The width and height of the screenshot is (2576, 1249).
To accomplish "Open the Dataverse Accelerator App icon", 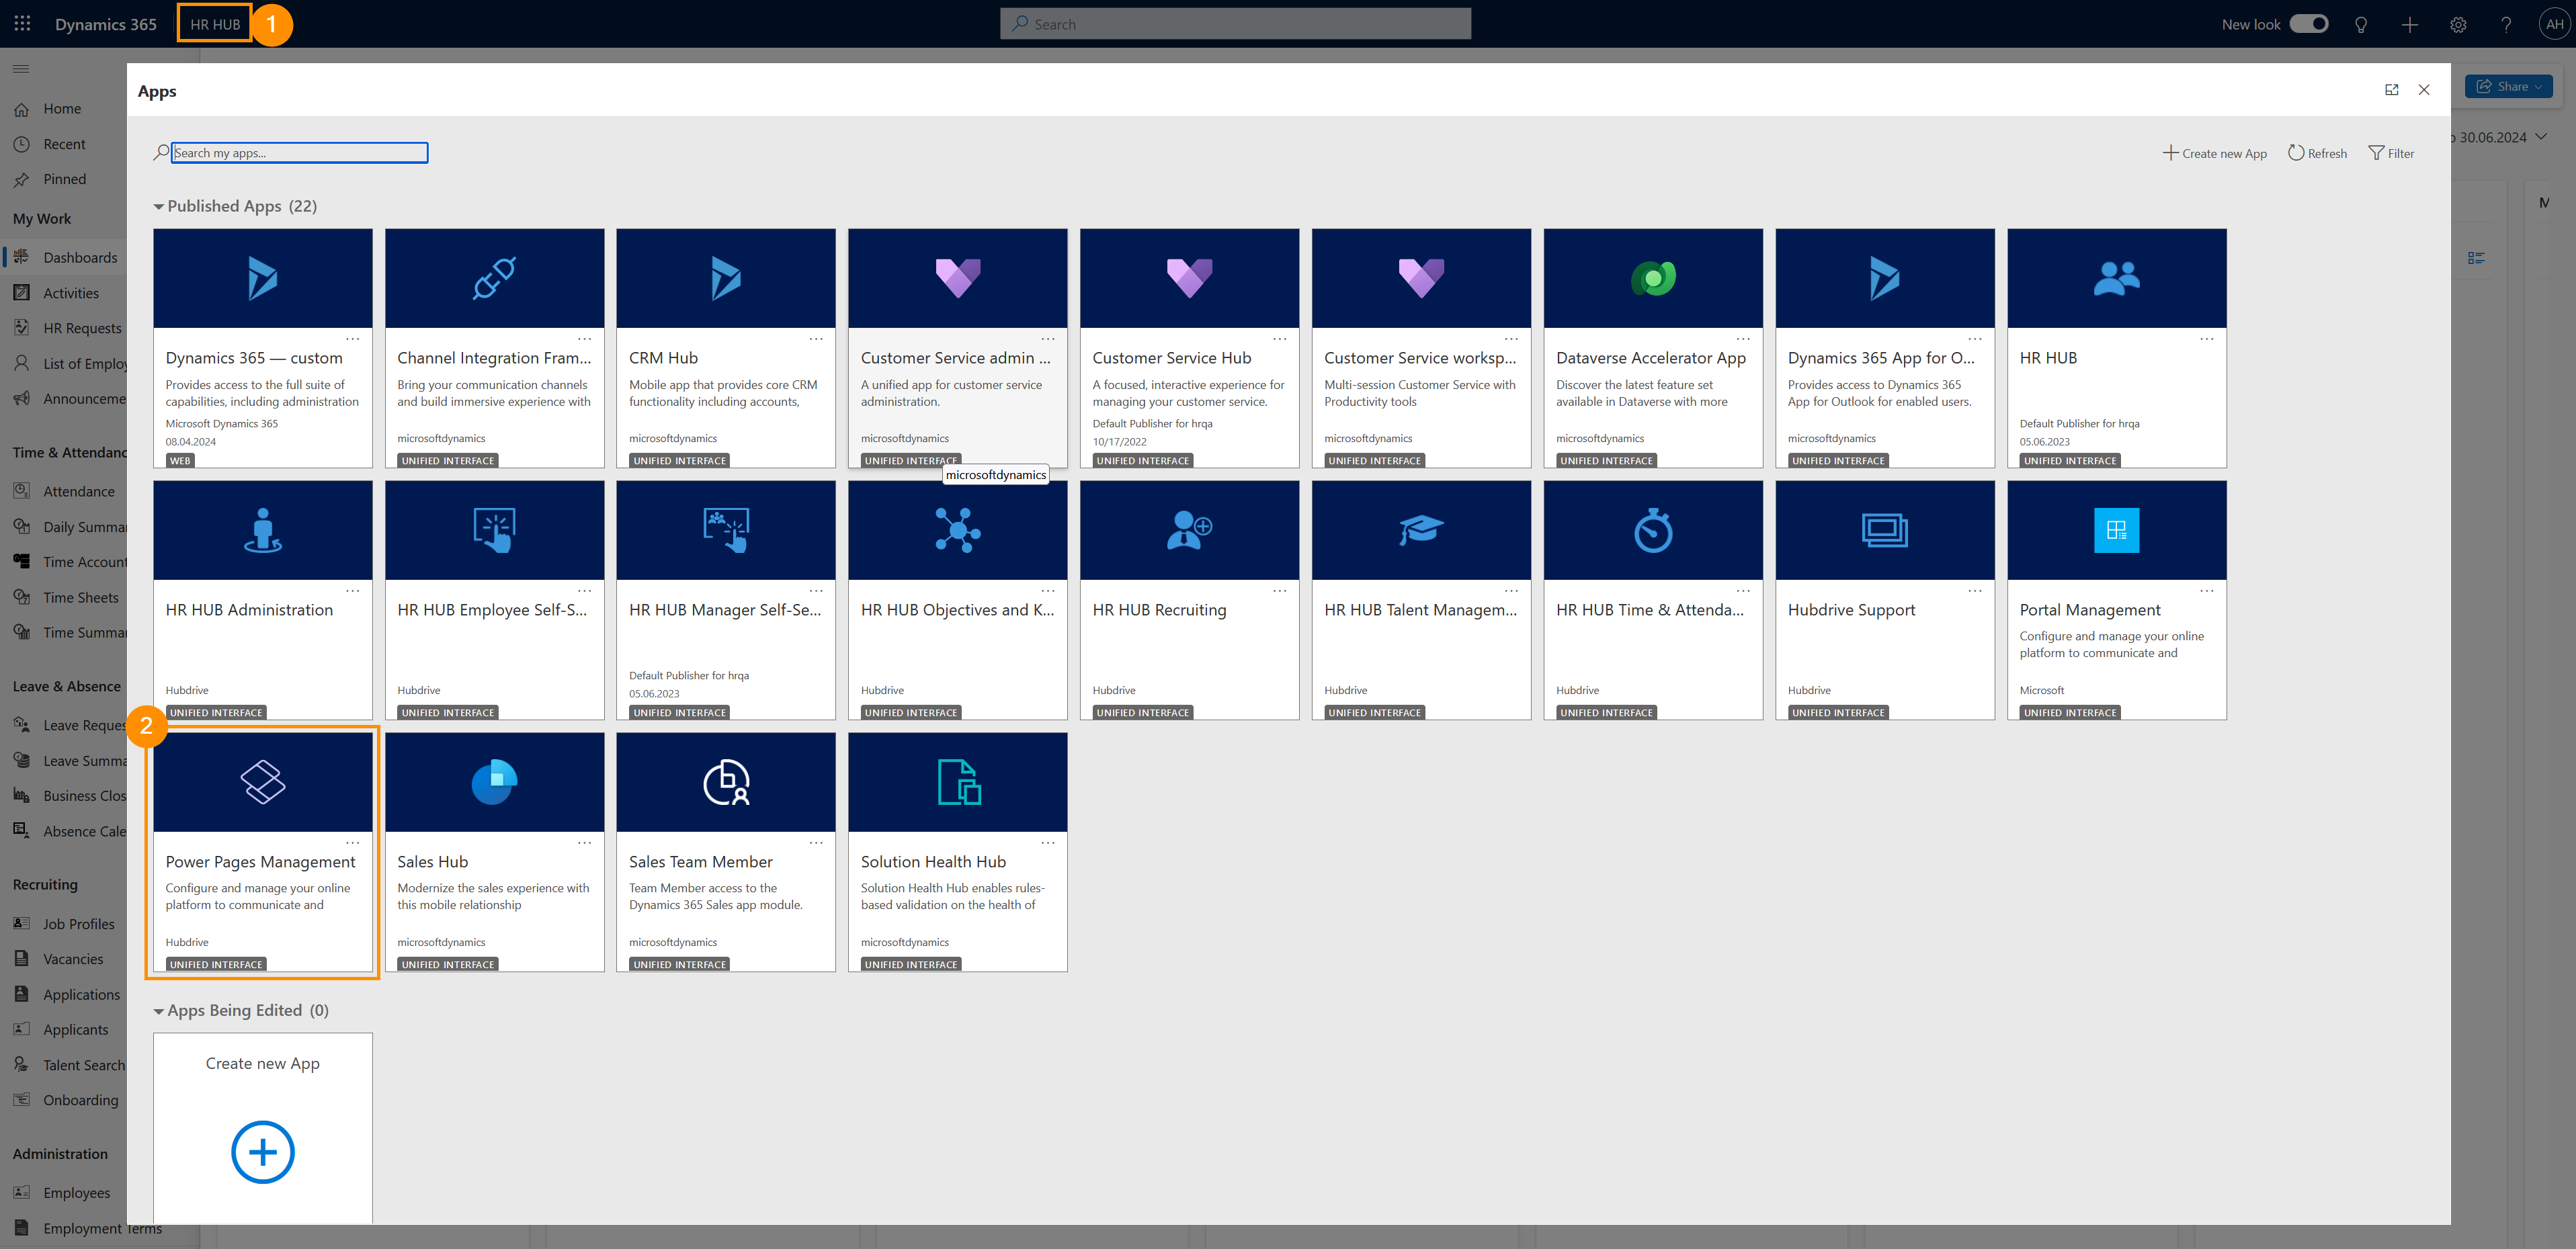I will [1653, 278].
